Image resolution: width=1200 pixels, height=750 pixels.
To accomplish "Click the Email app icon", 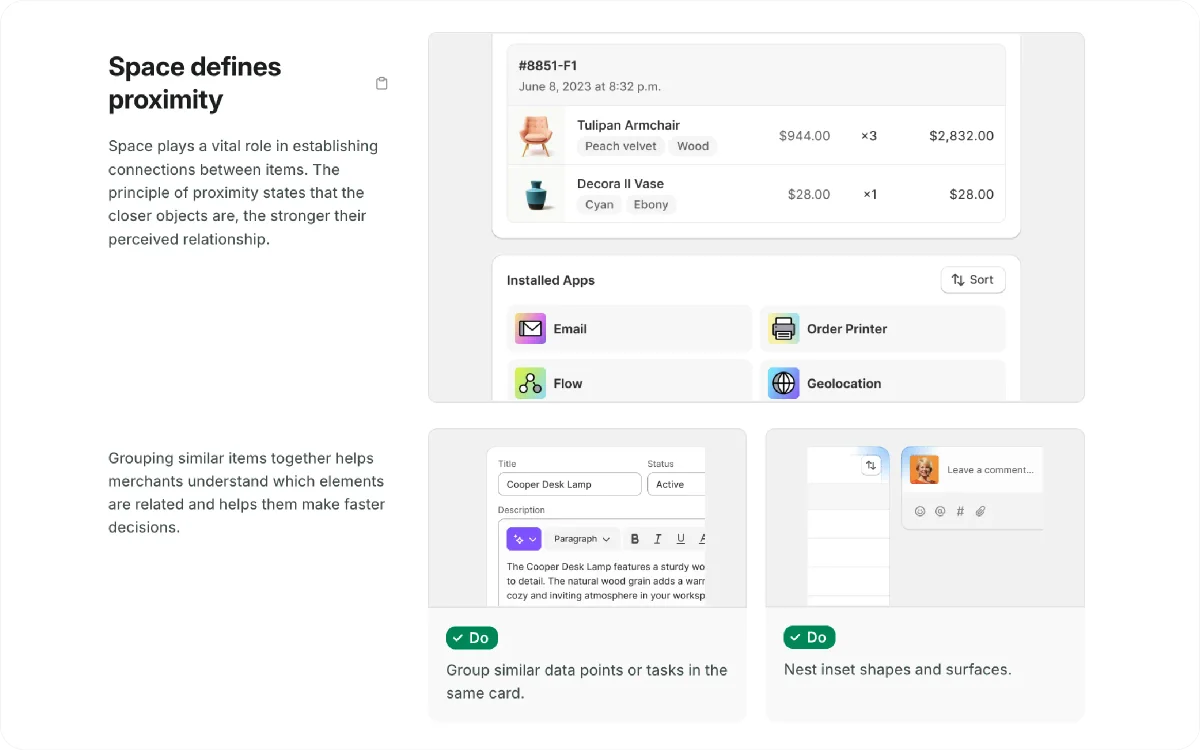I will (530, 329).
